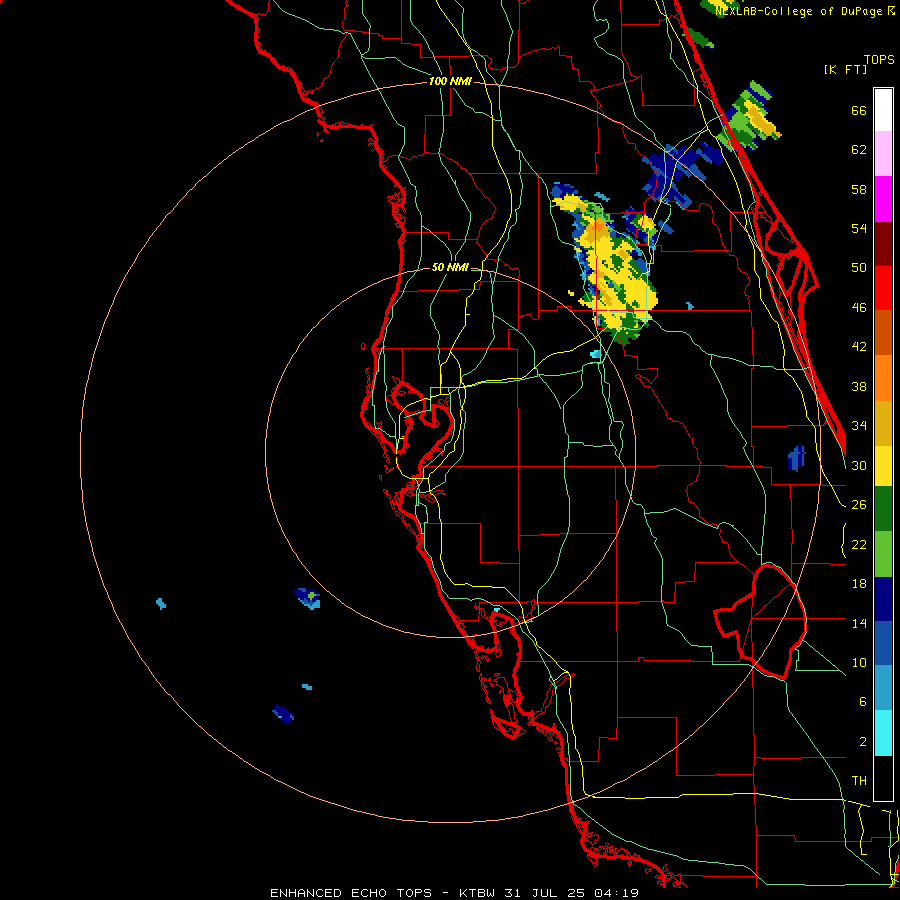The image size is (900, 900).
Task: Click the "46" legend value
Action: tap(859, 308)
